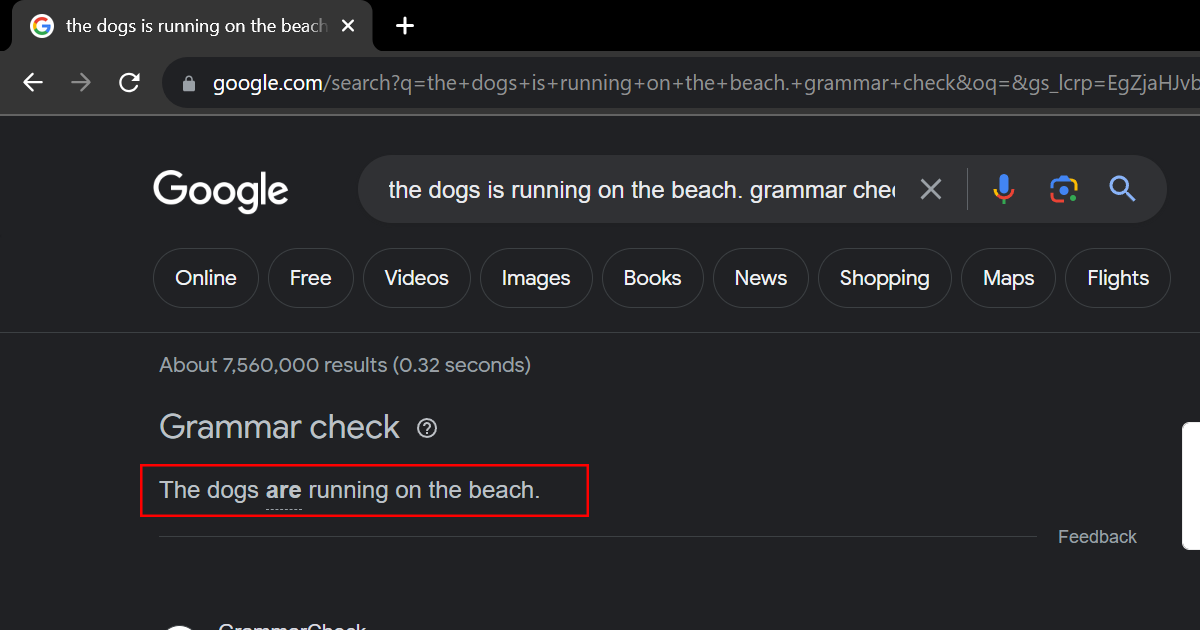The image size is (1200, 630).
Task: Click the browser back arrow
Action: tap(33, 83)
